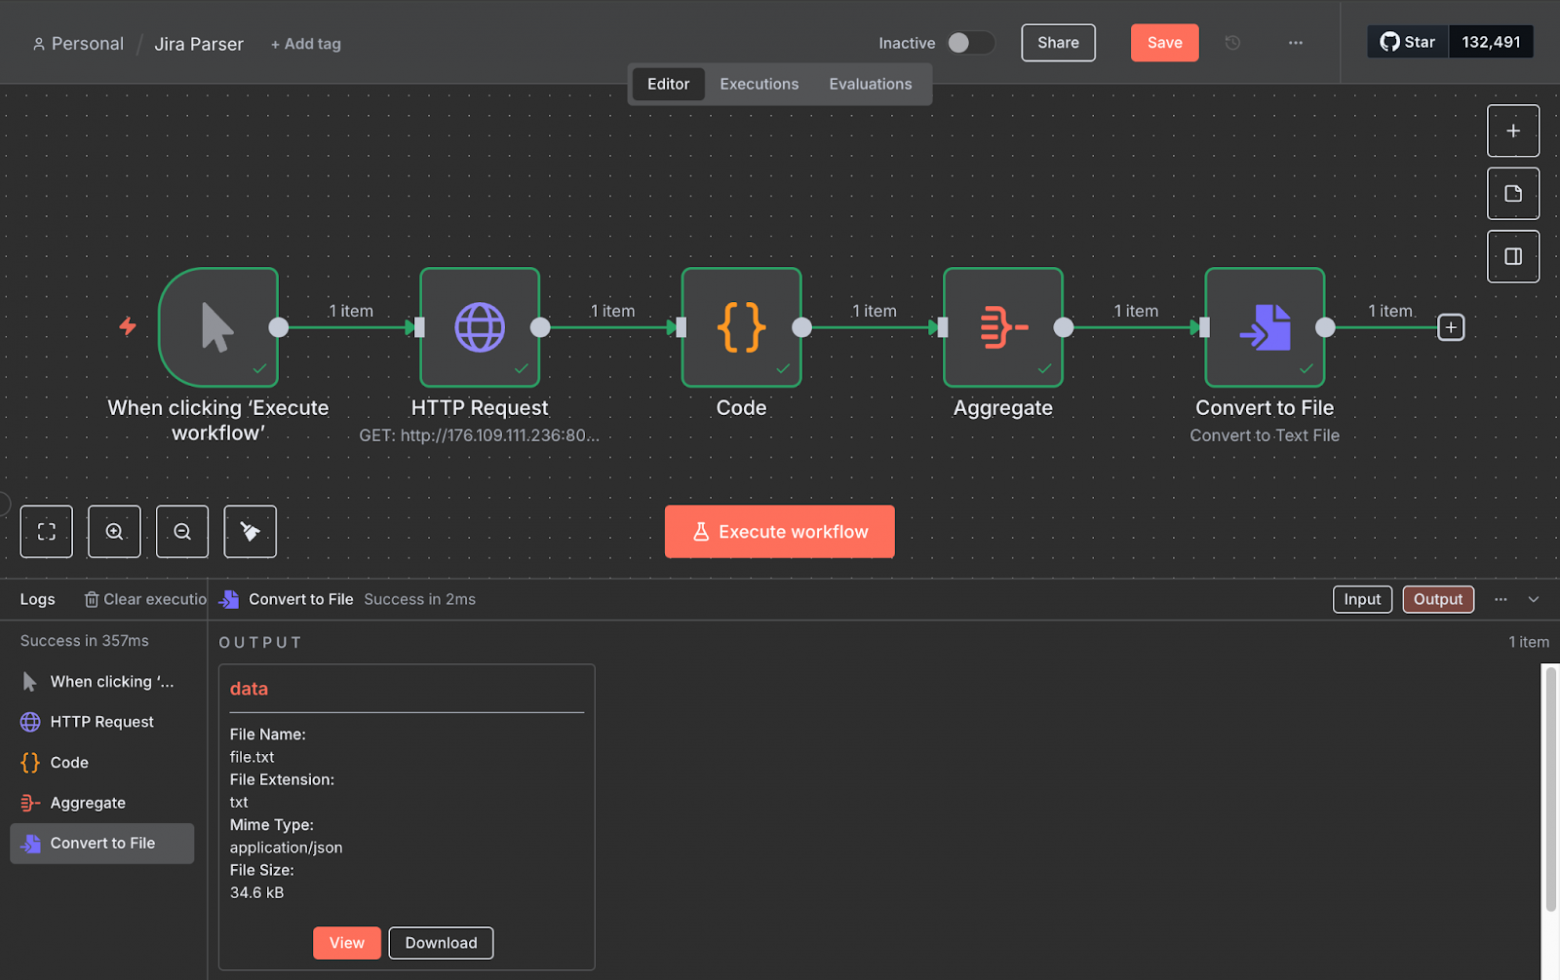
Task: Zoom in on the workflow canvas
Action: coord(114,531)
